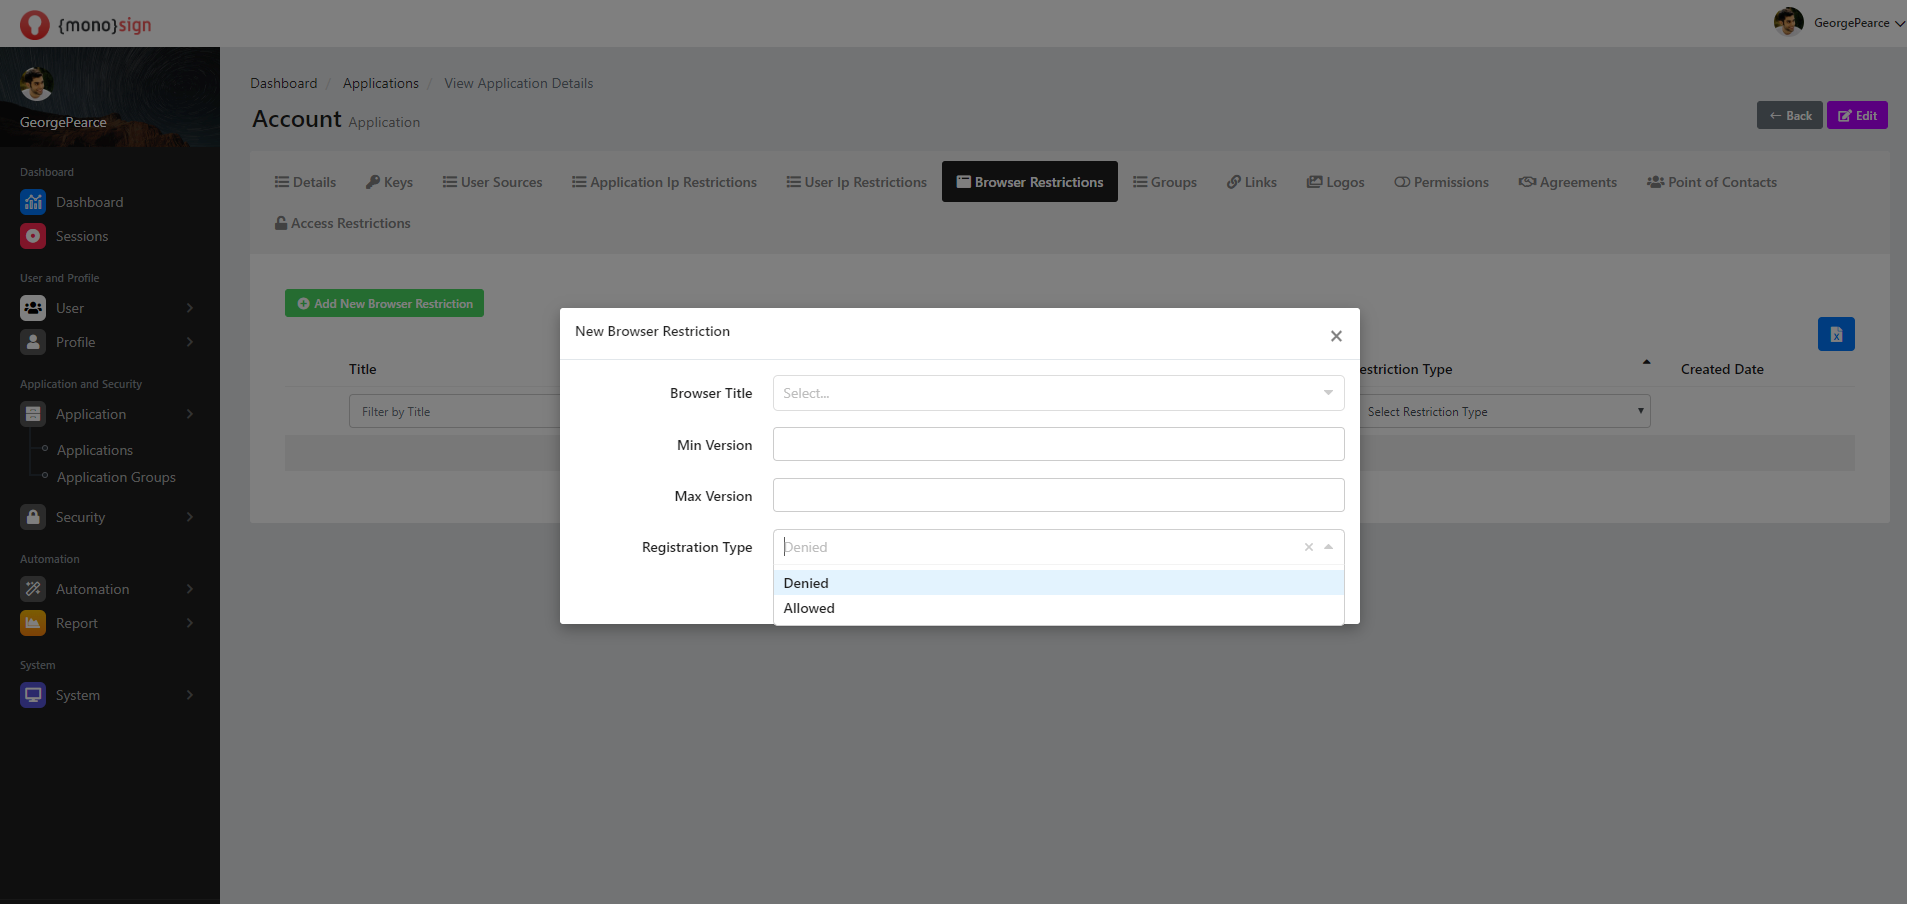Switch to the Keys tab
The width and height of the screenshot is (1907, 904).
tap(389, 182)
